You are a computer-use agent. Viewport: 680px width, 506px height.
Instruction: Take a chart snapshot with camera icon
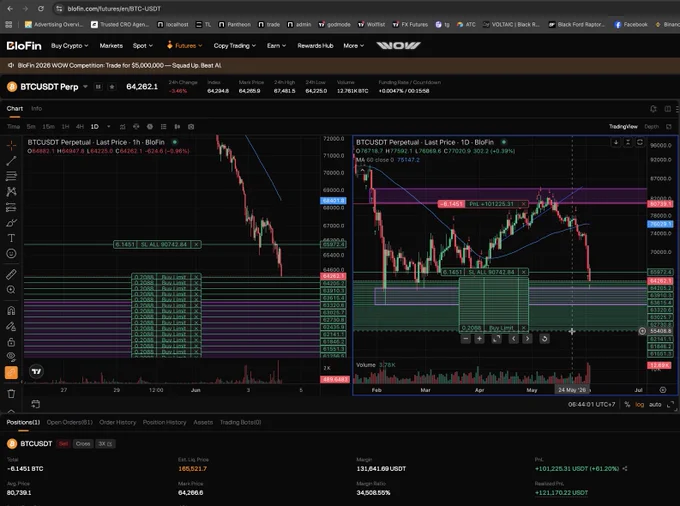pos(191,127)
